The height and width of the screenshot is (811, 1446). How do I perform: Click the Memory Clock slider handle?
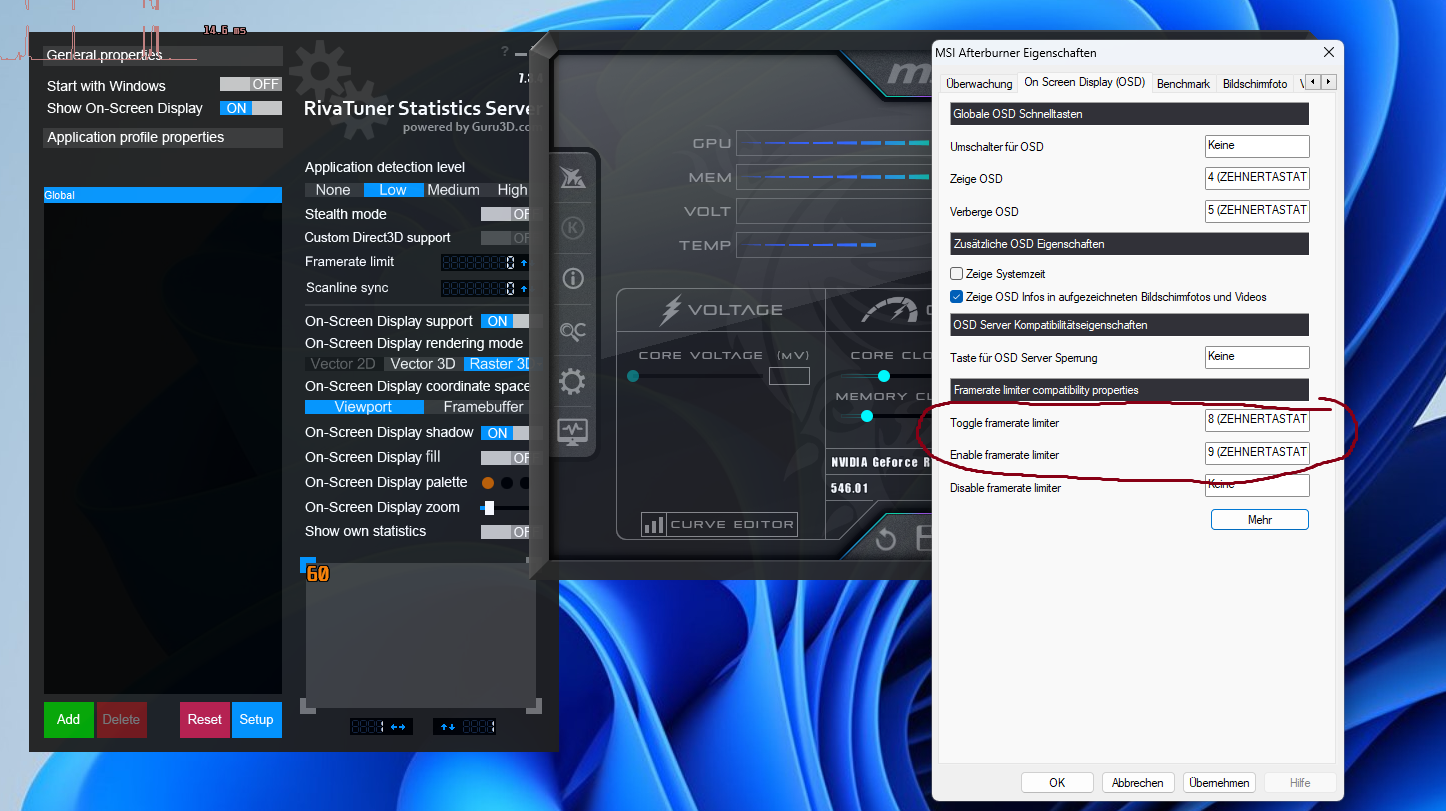(867, 416)
